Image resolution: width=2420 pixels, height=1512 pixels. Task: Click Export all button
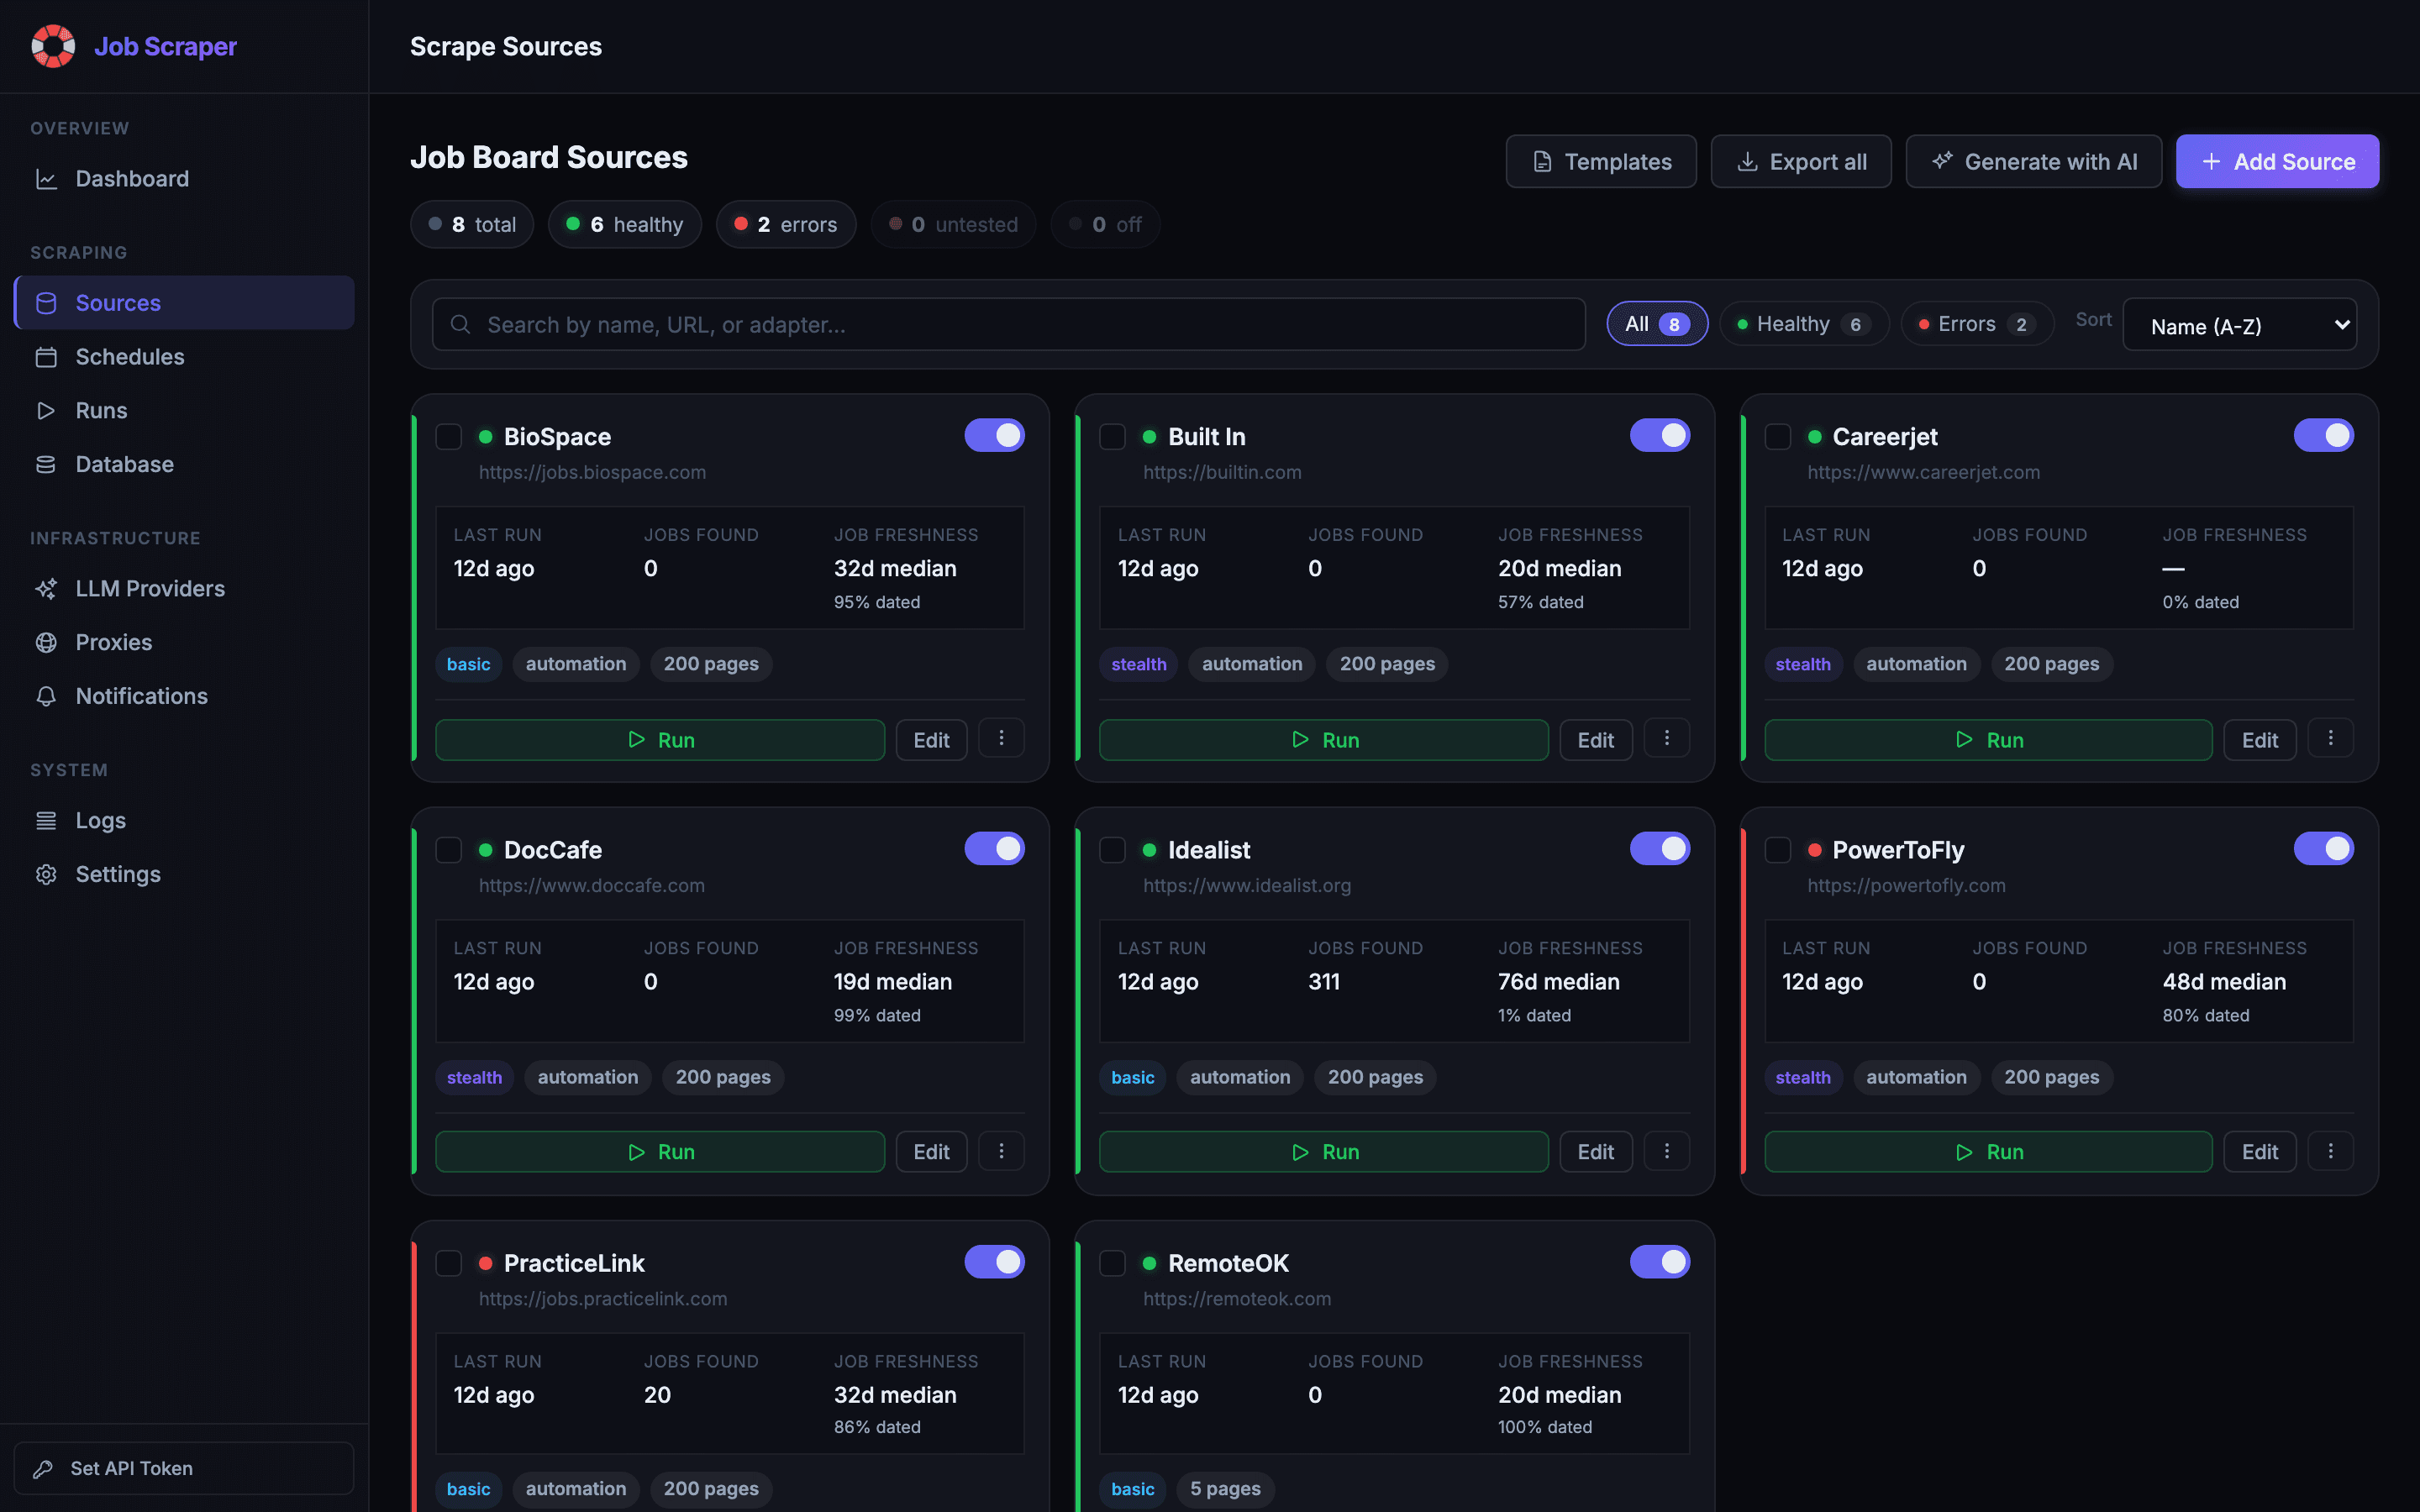pyautogui.click(x=1801, y=161)
